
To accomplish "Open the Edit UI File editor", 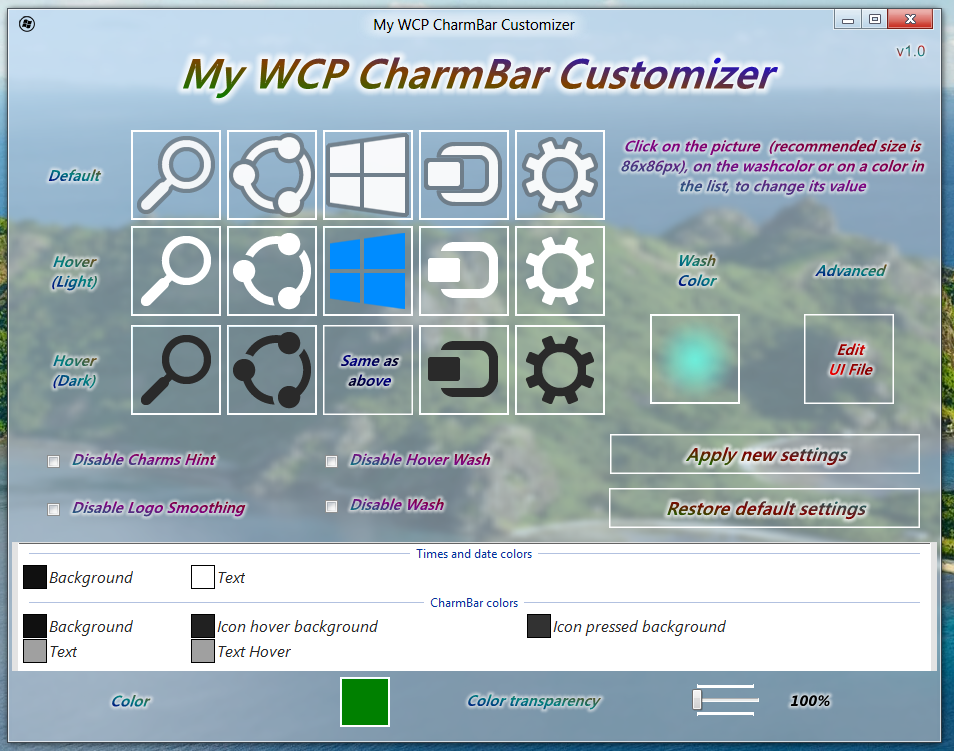I will click(848, 359).
